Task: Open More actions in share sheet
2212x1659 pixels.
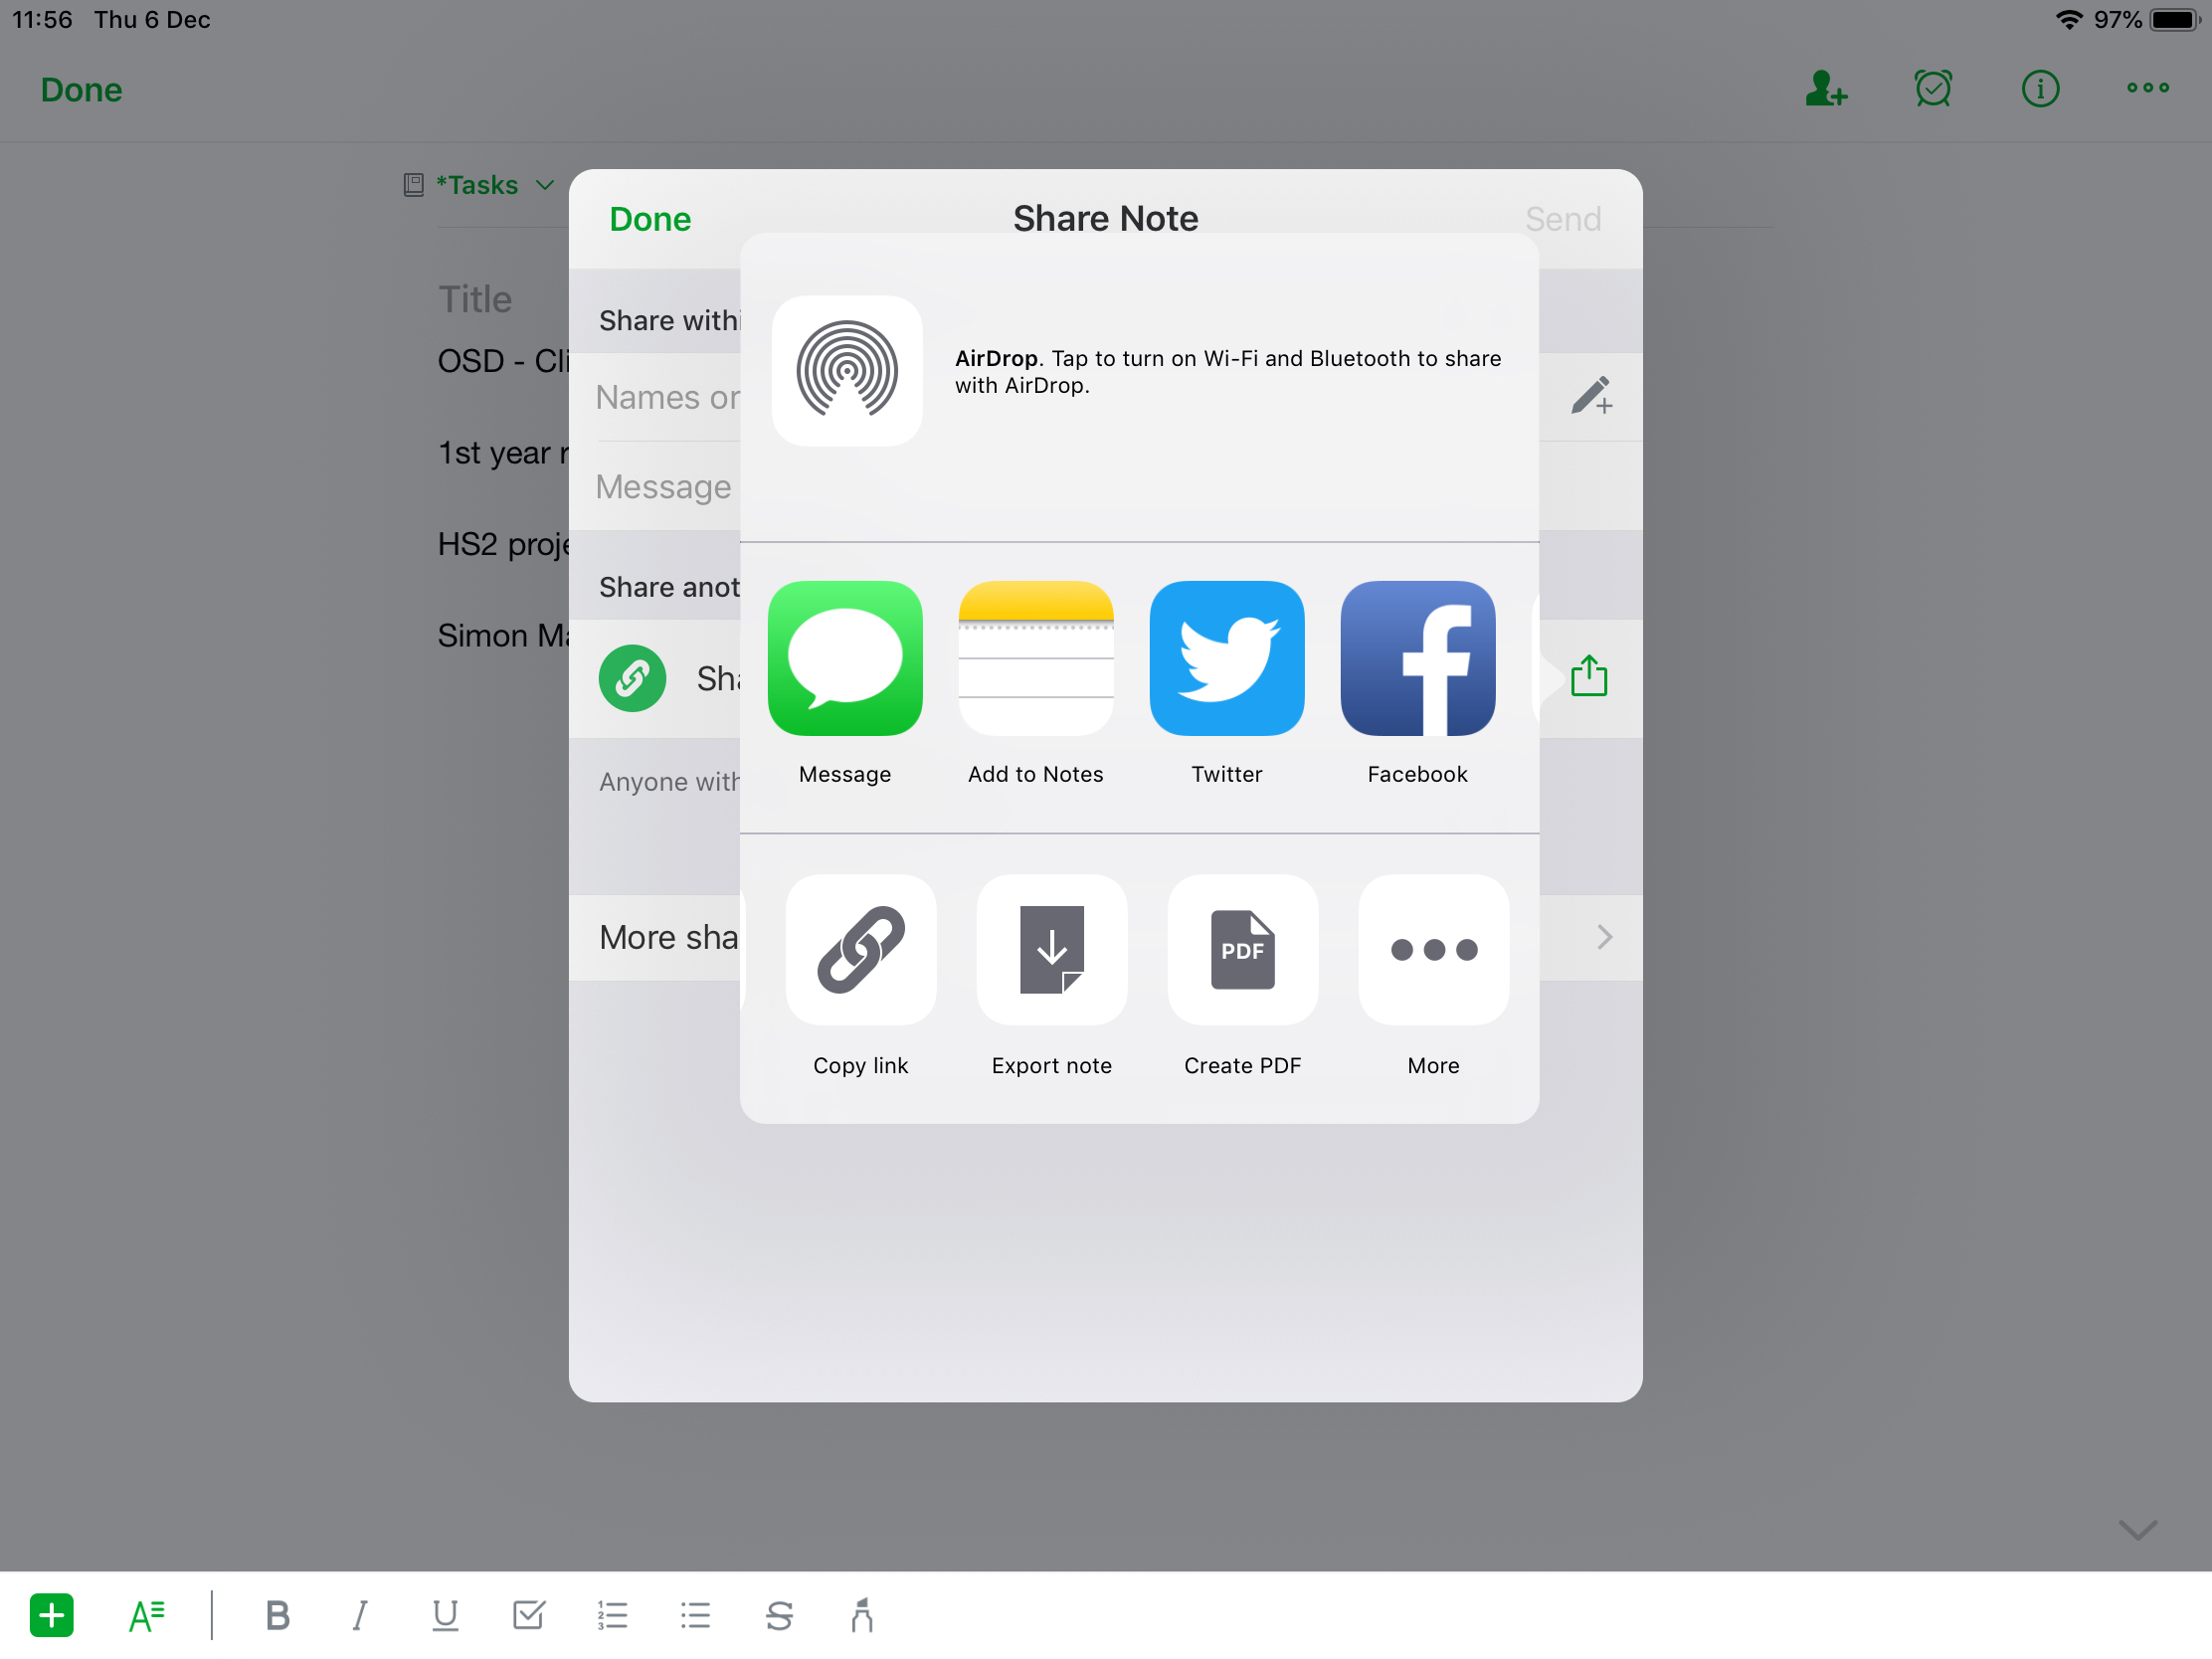Action: click(x=1434, y=950)
